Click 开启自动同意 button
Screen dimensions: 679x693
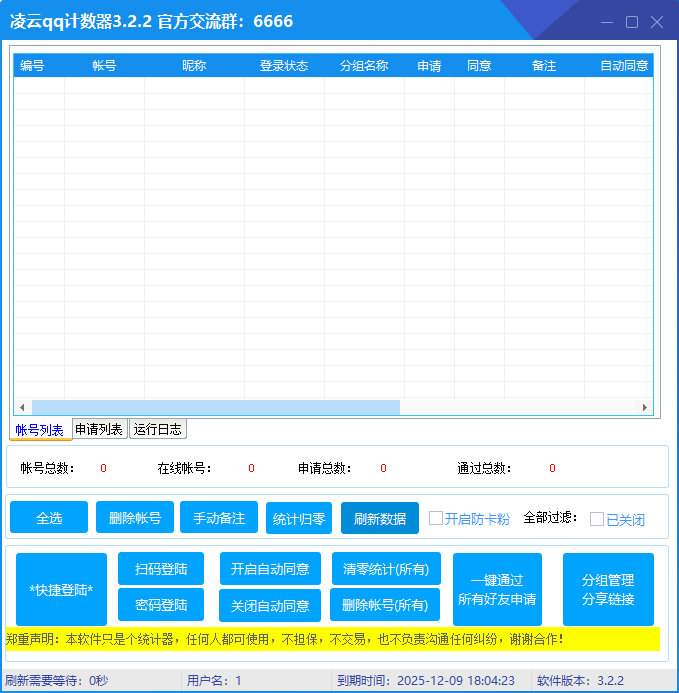270,569
